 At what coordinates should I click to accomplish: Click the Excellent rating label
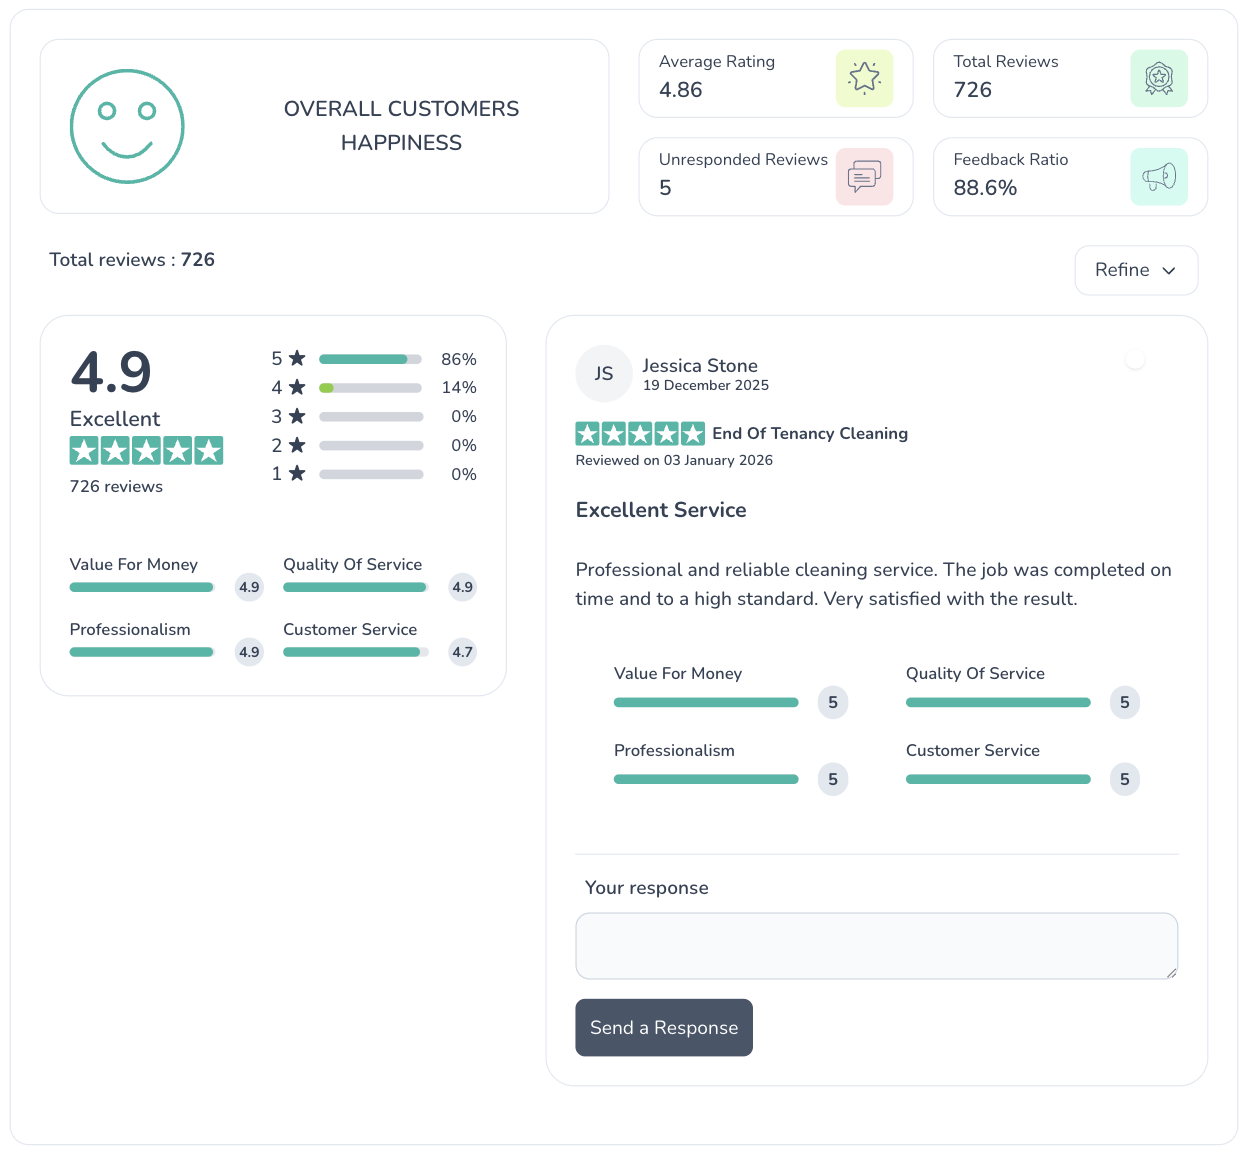[115, 419]
